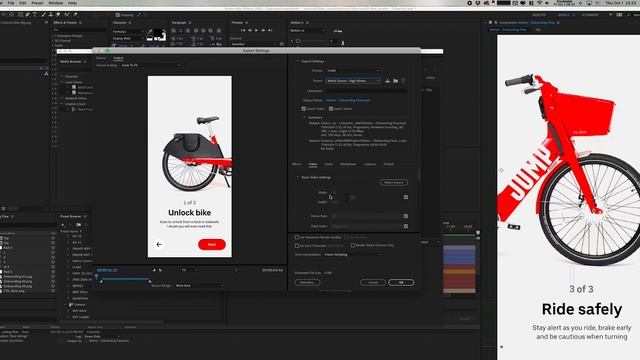Open the Multiplexer tab
640x360 pixels.
(x=348, y=164)
